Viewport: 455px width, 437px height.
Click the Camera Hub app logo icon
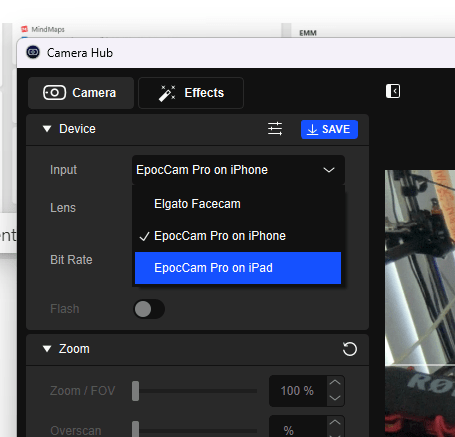pos(33,52)
